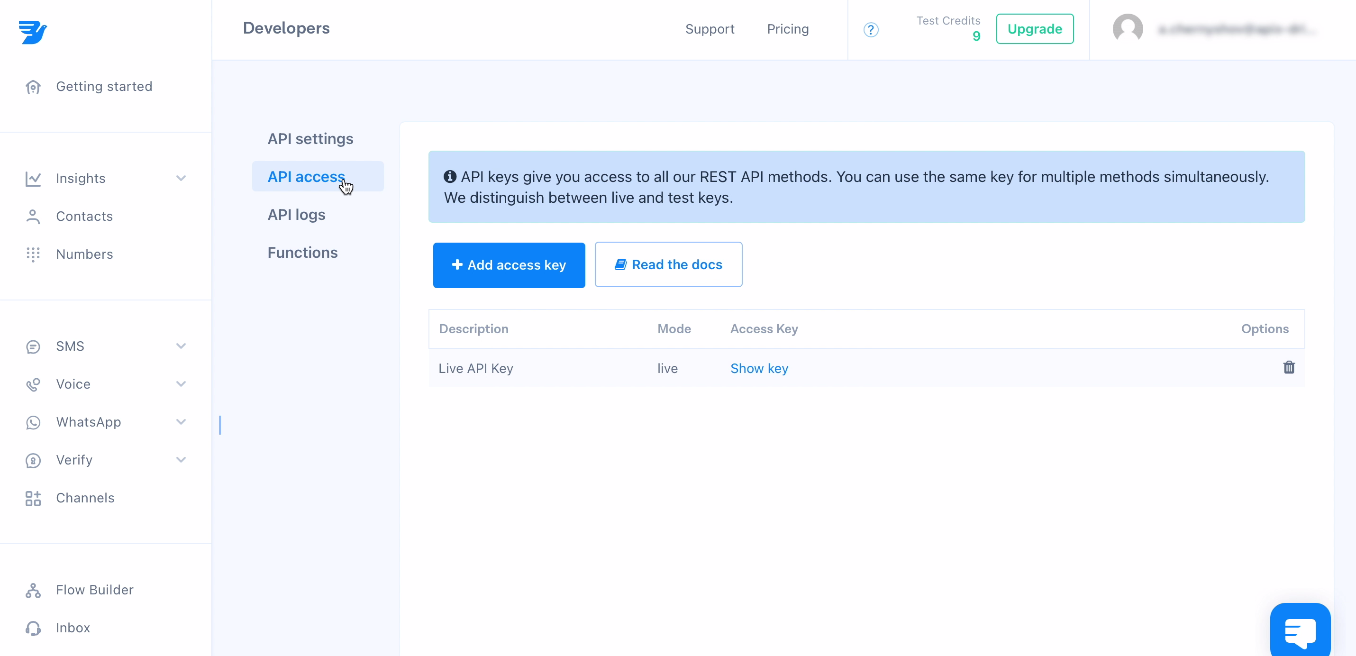This screenshot has height=656, width=1356.
Task: Open Flow Builder in the sidebar
Action: (x=94, y=590)
